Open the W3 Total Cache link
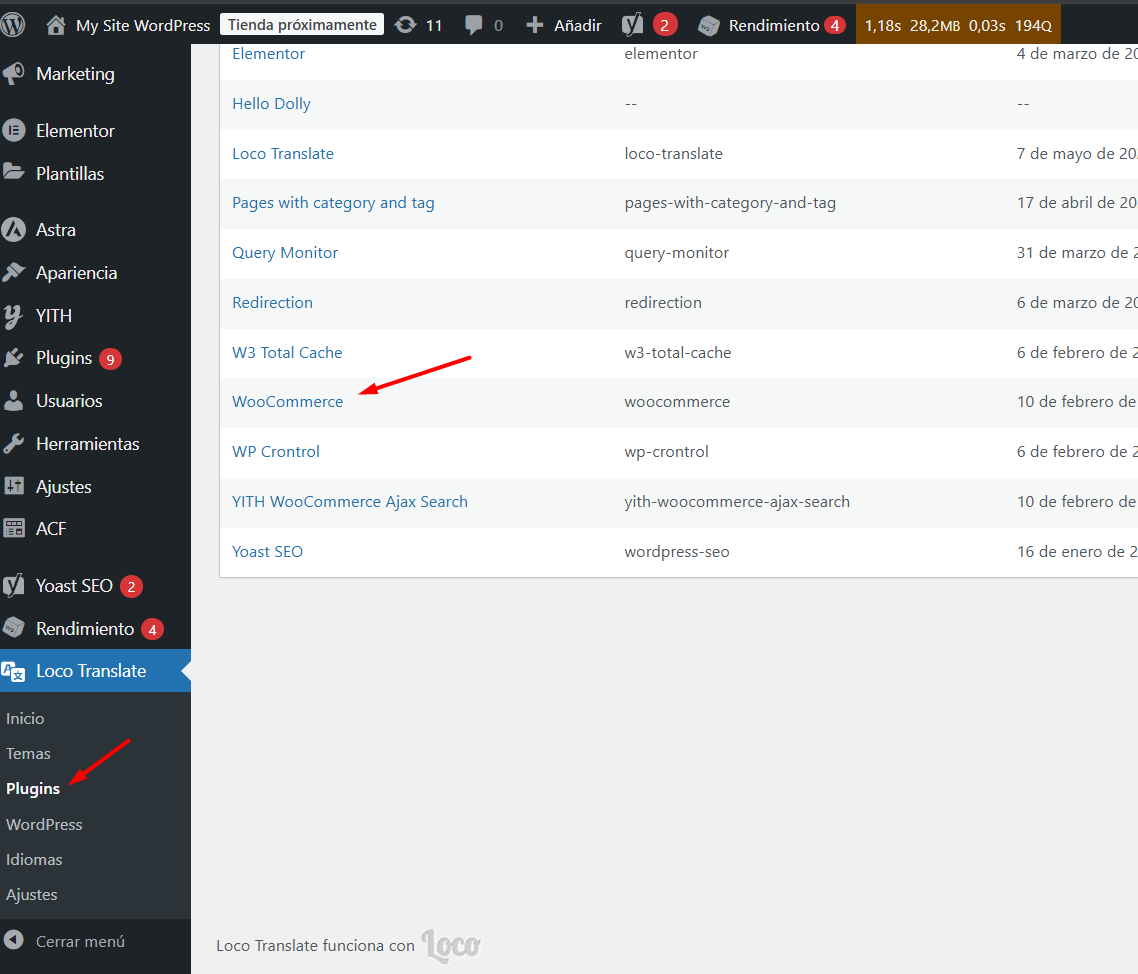 287,353
